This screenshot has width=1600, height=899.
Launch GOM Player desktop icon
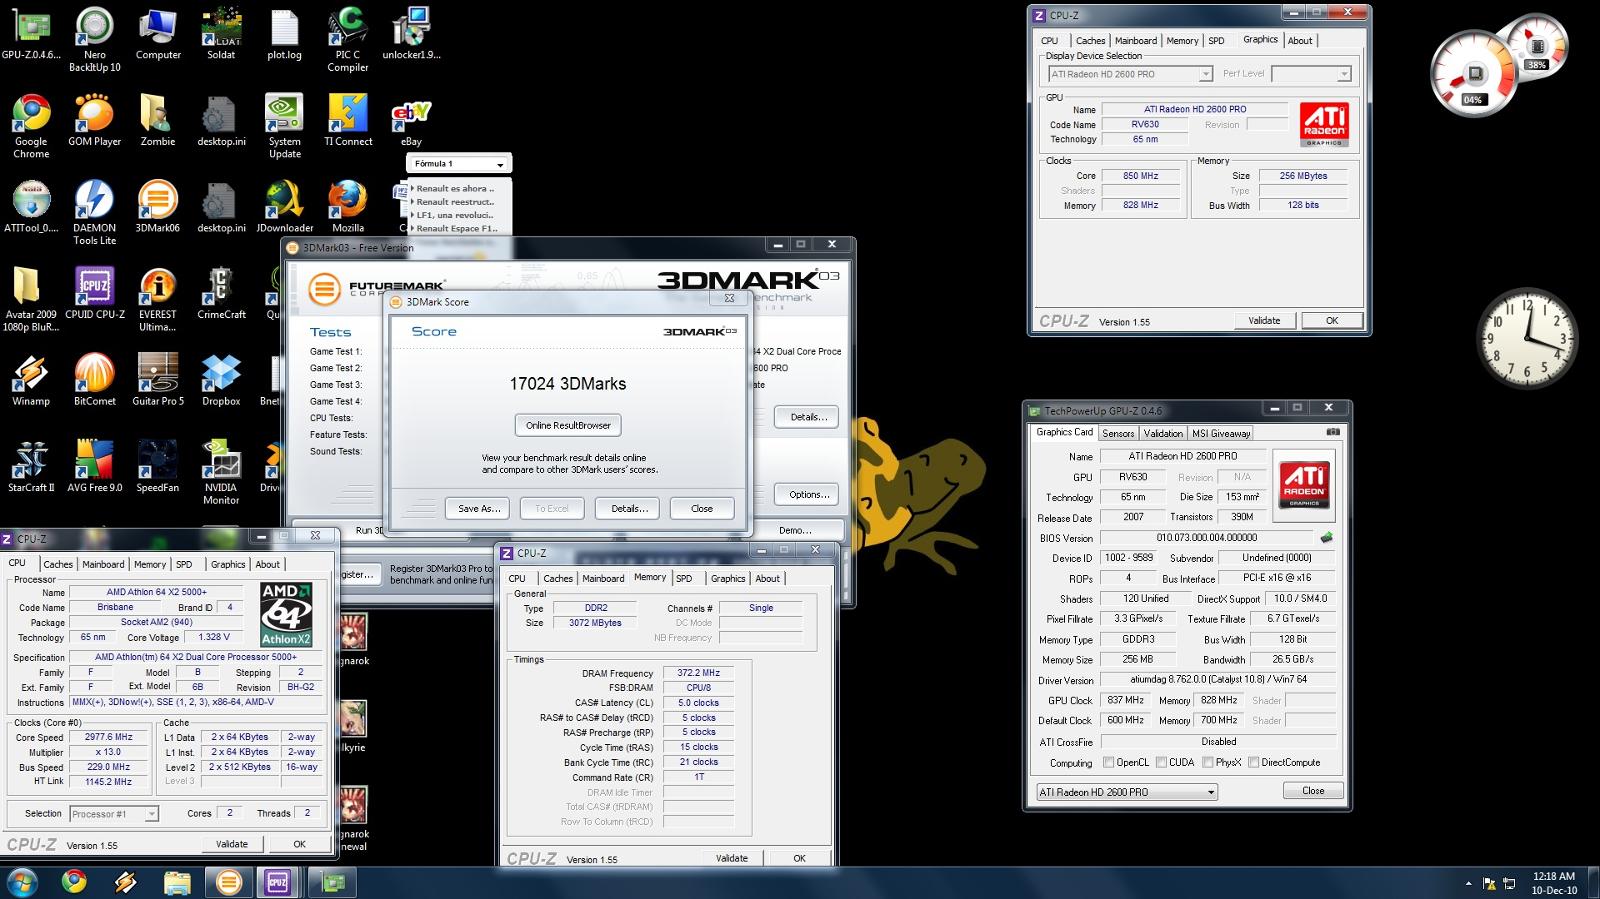[94, 121]
